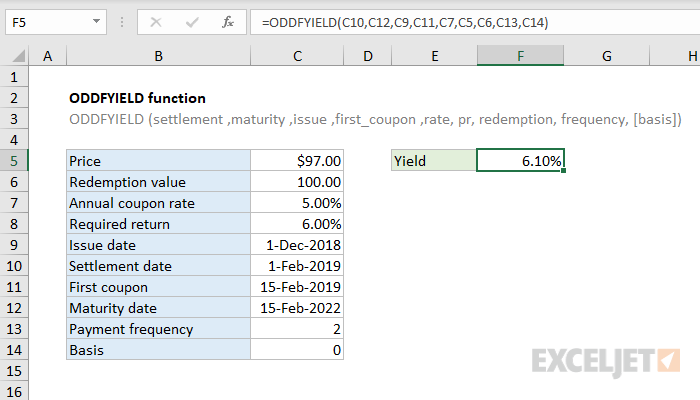
Task: Select row 2 header
Action: 14,98
